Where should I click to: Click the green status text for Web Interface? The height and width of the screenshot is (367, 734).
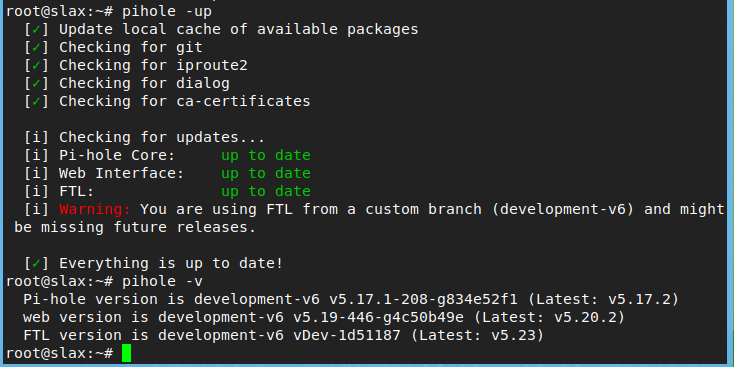pyautogui.click(x=266, y=173)
